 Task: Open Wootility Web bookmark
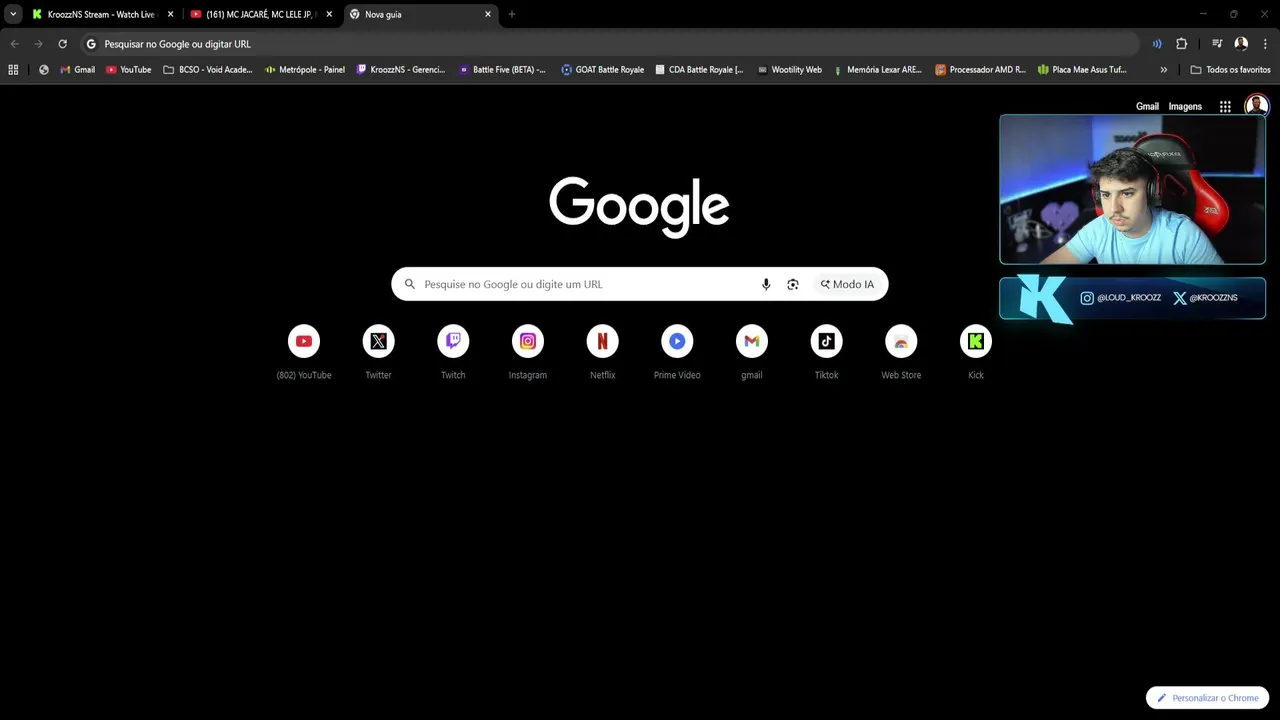coord(790,70)
